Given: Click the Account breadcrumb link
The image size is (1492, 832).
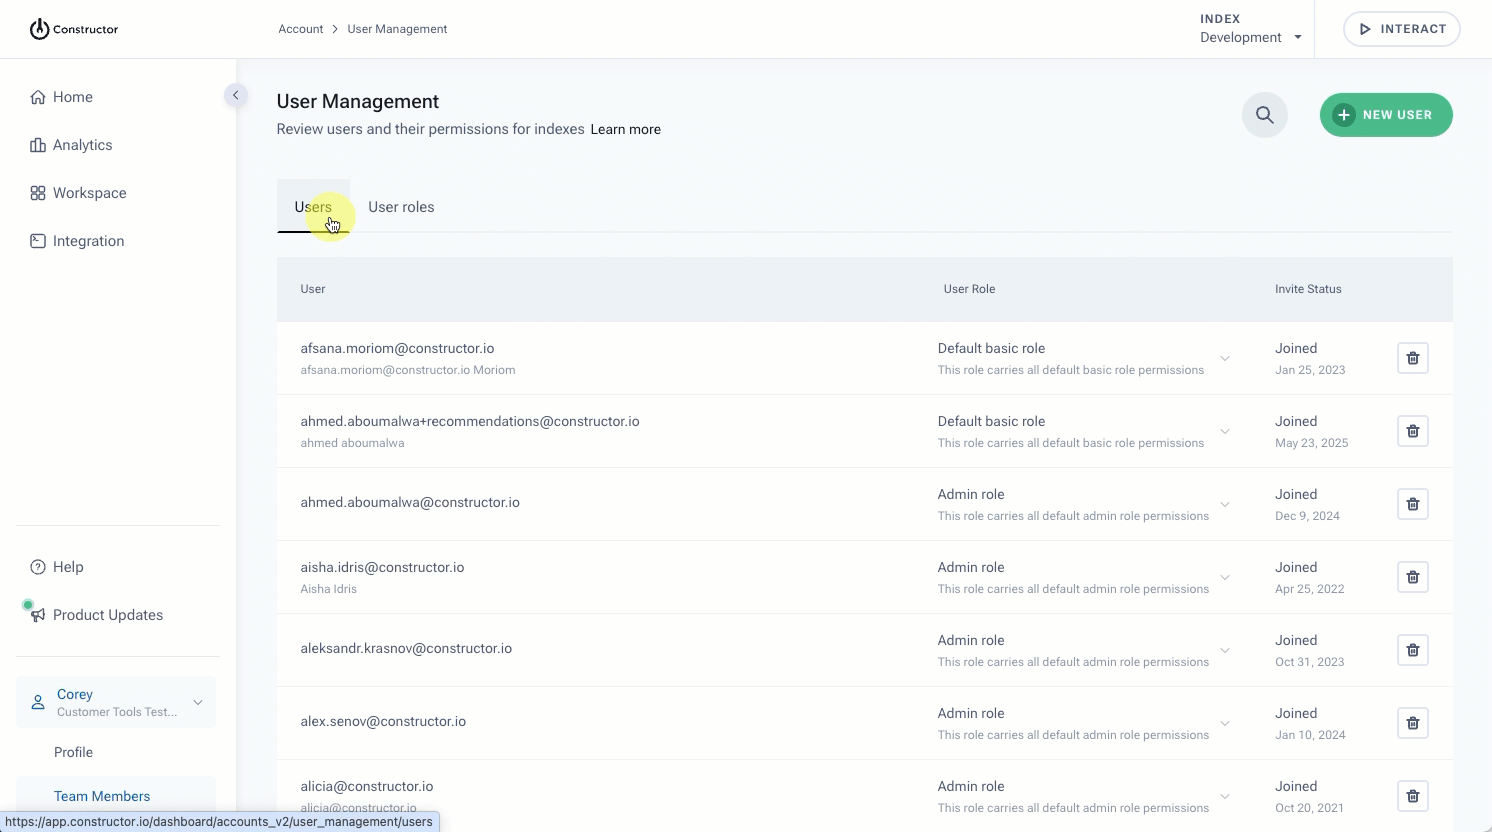Looking at the screenshot, I should point(300,29).
